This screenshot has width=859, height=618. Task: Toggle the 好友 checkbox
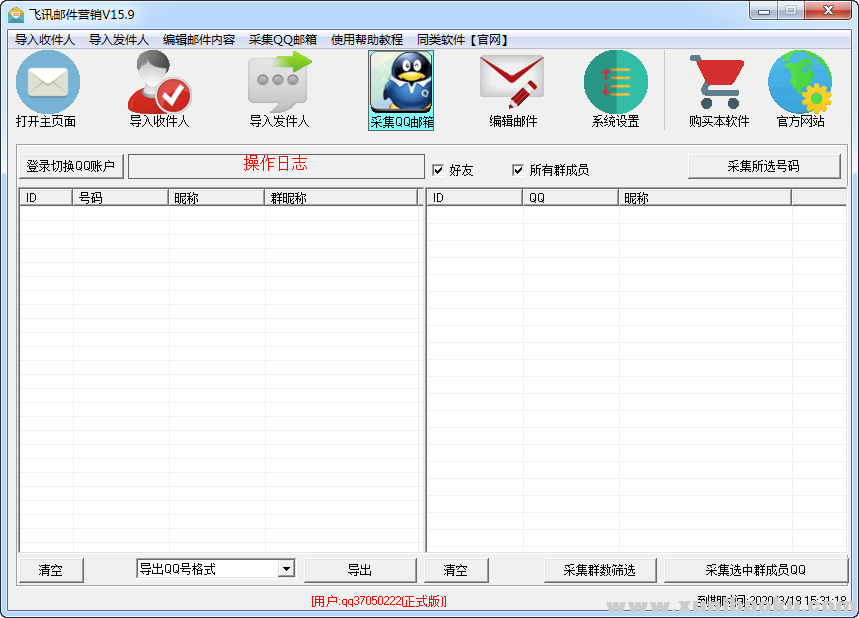(x=438, y=170)
